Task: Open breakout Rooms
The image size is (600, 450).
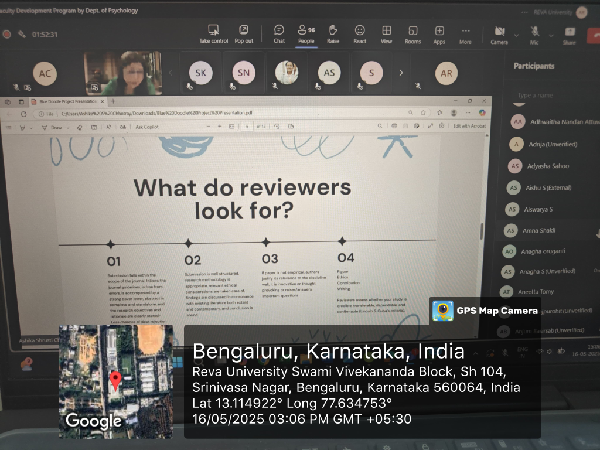Action: click(x=413, y=34)
